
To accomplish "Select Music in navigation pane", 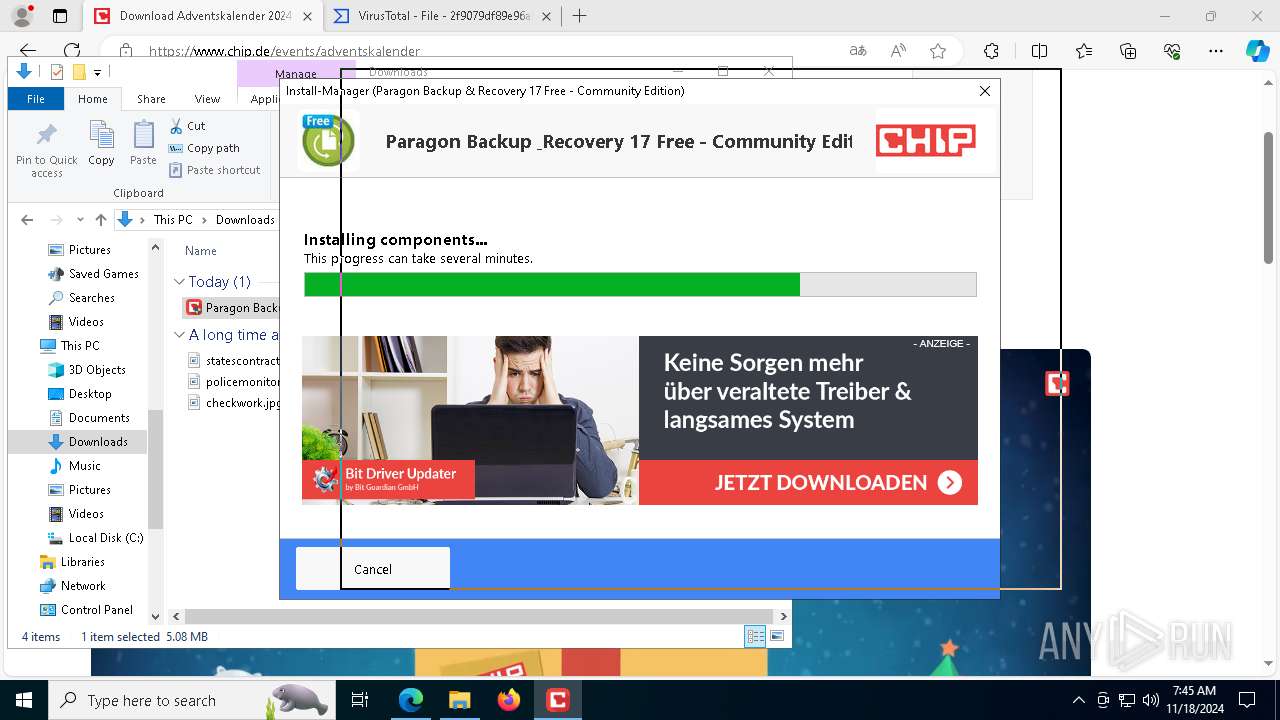I will tap(85, 466).
